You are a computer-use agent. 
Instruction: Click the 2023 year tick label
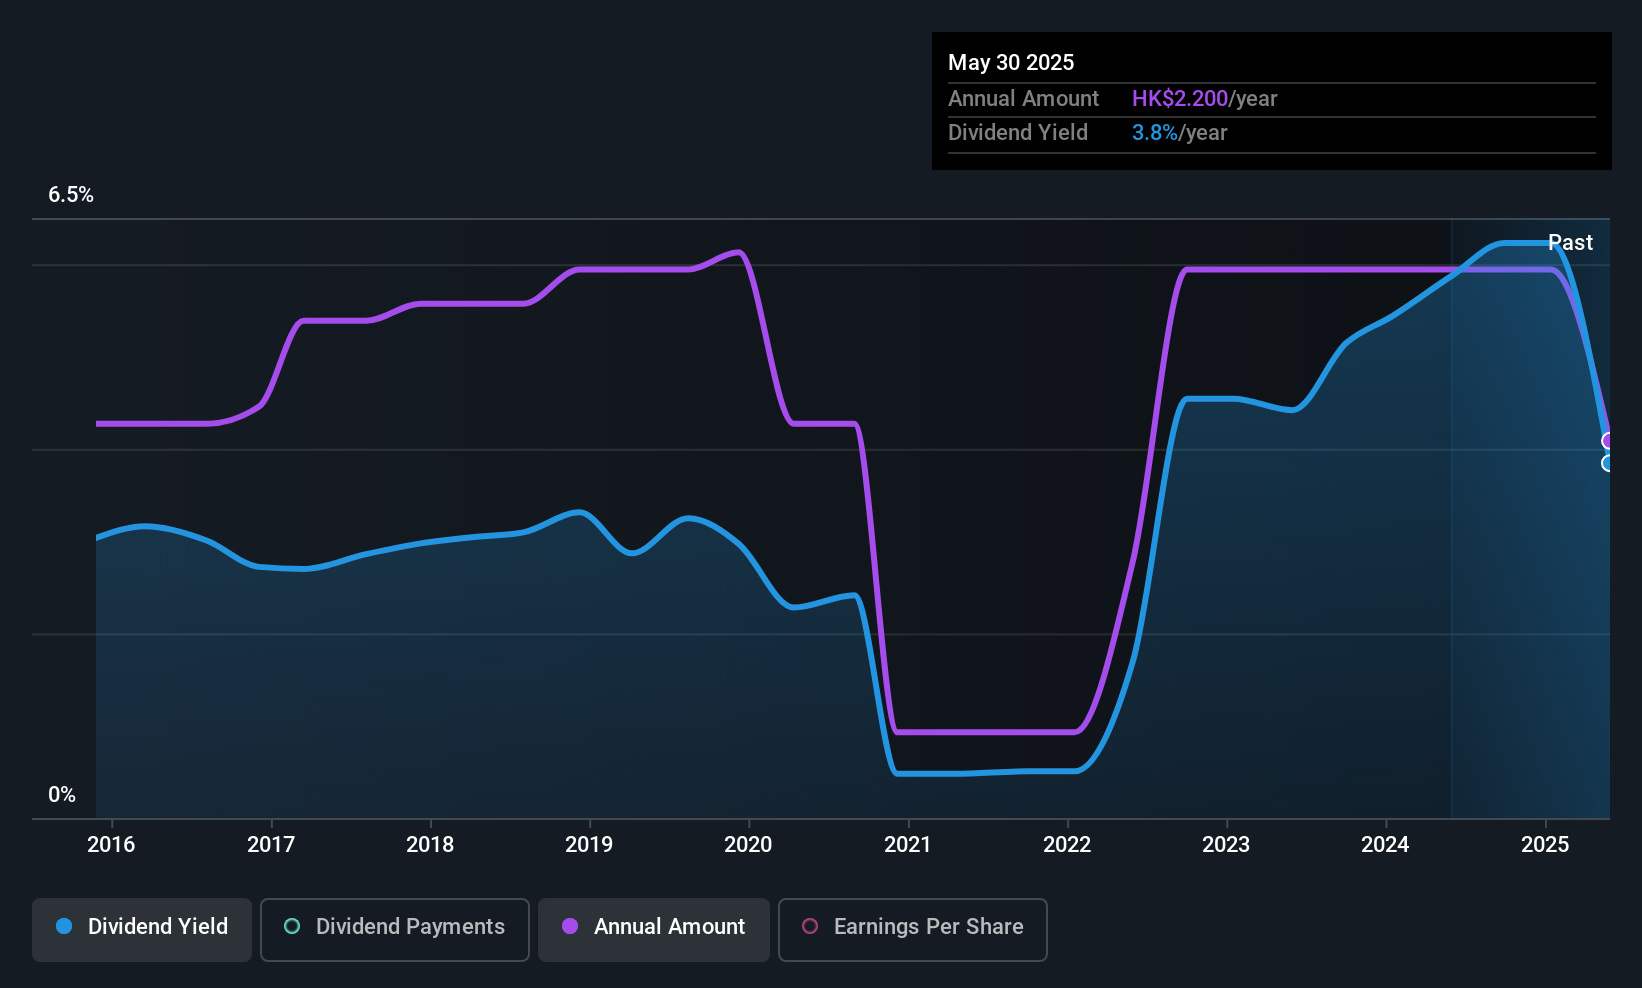(x=1226, y=845)
